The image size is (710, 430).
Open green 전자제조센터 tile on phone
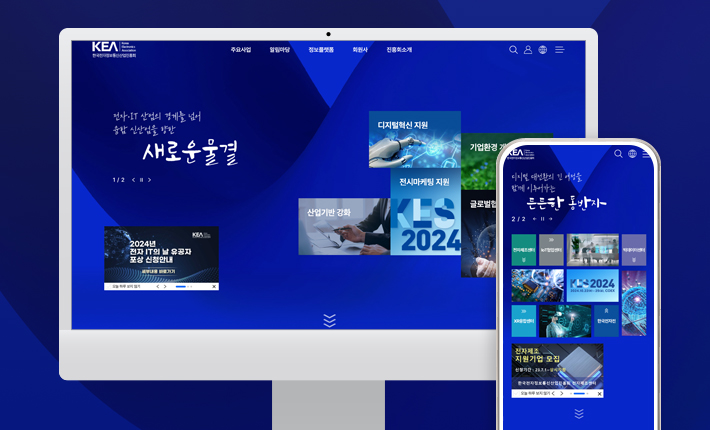524,250
